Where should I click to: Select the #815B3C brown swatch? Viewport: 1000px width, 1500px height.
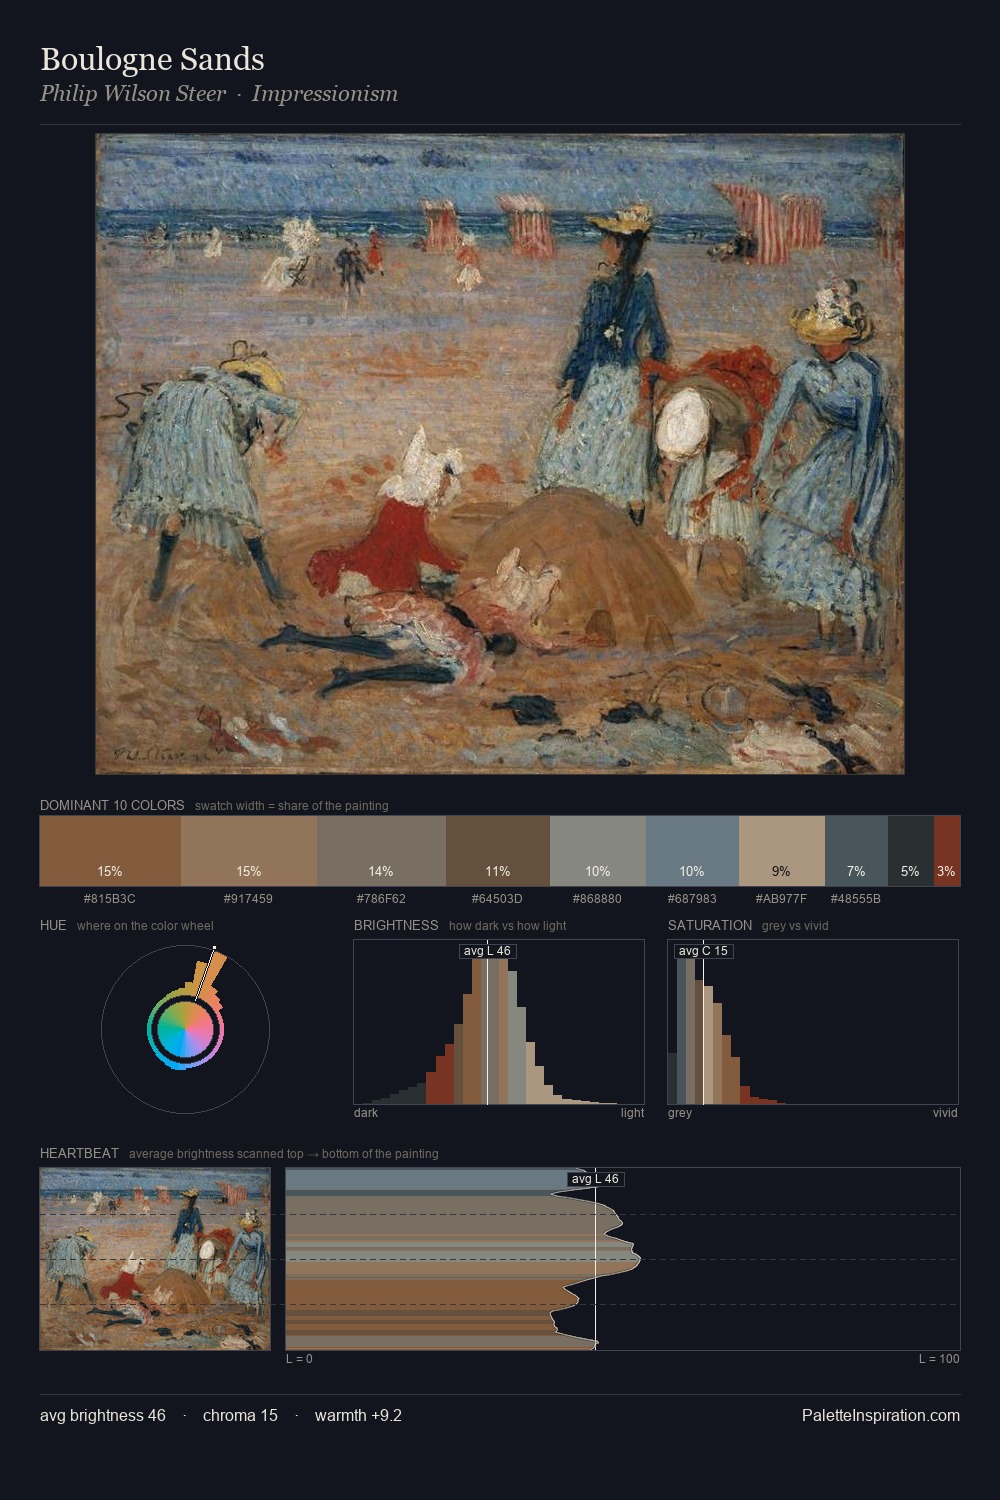(x=110, y=851)
